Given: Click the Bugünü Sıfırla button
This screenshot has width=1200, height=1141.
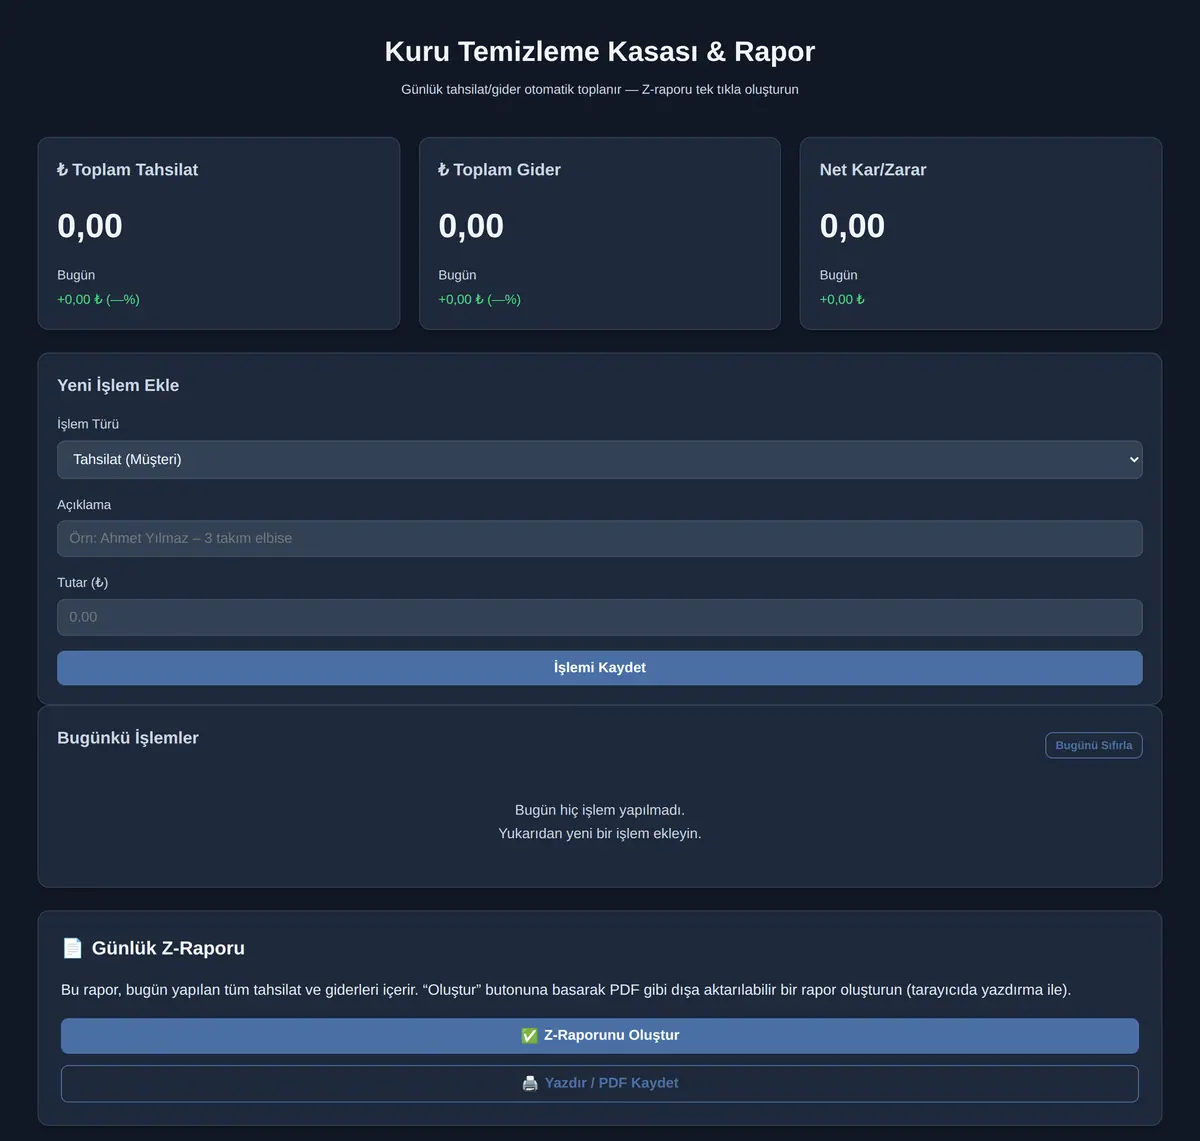Looking at the screenshot, I should [x=1094, y=745].
